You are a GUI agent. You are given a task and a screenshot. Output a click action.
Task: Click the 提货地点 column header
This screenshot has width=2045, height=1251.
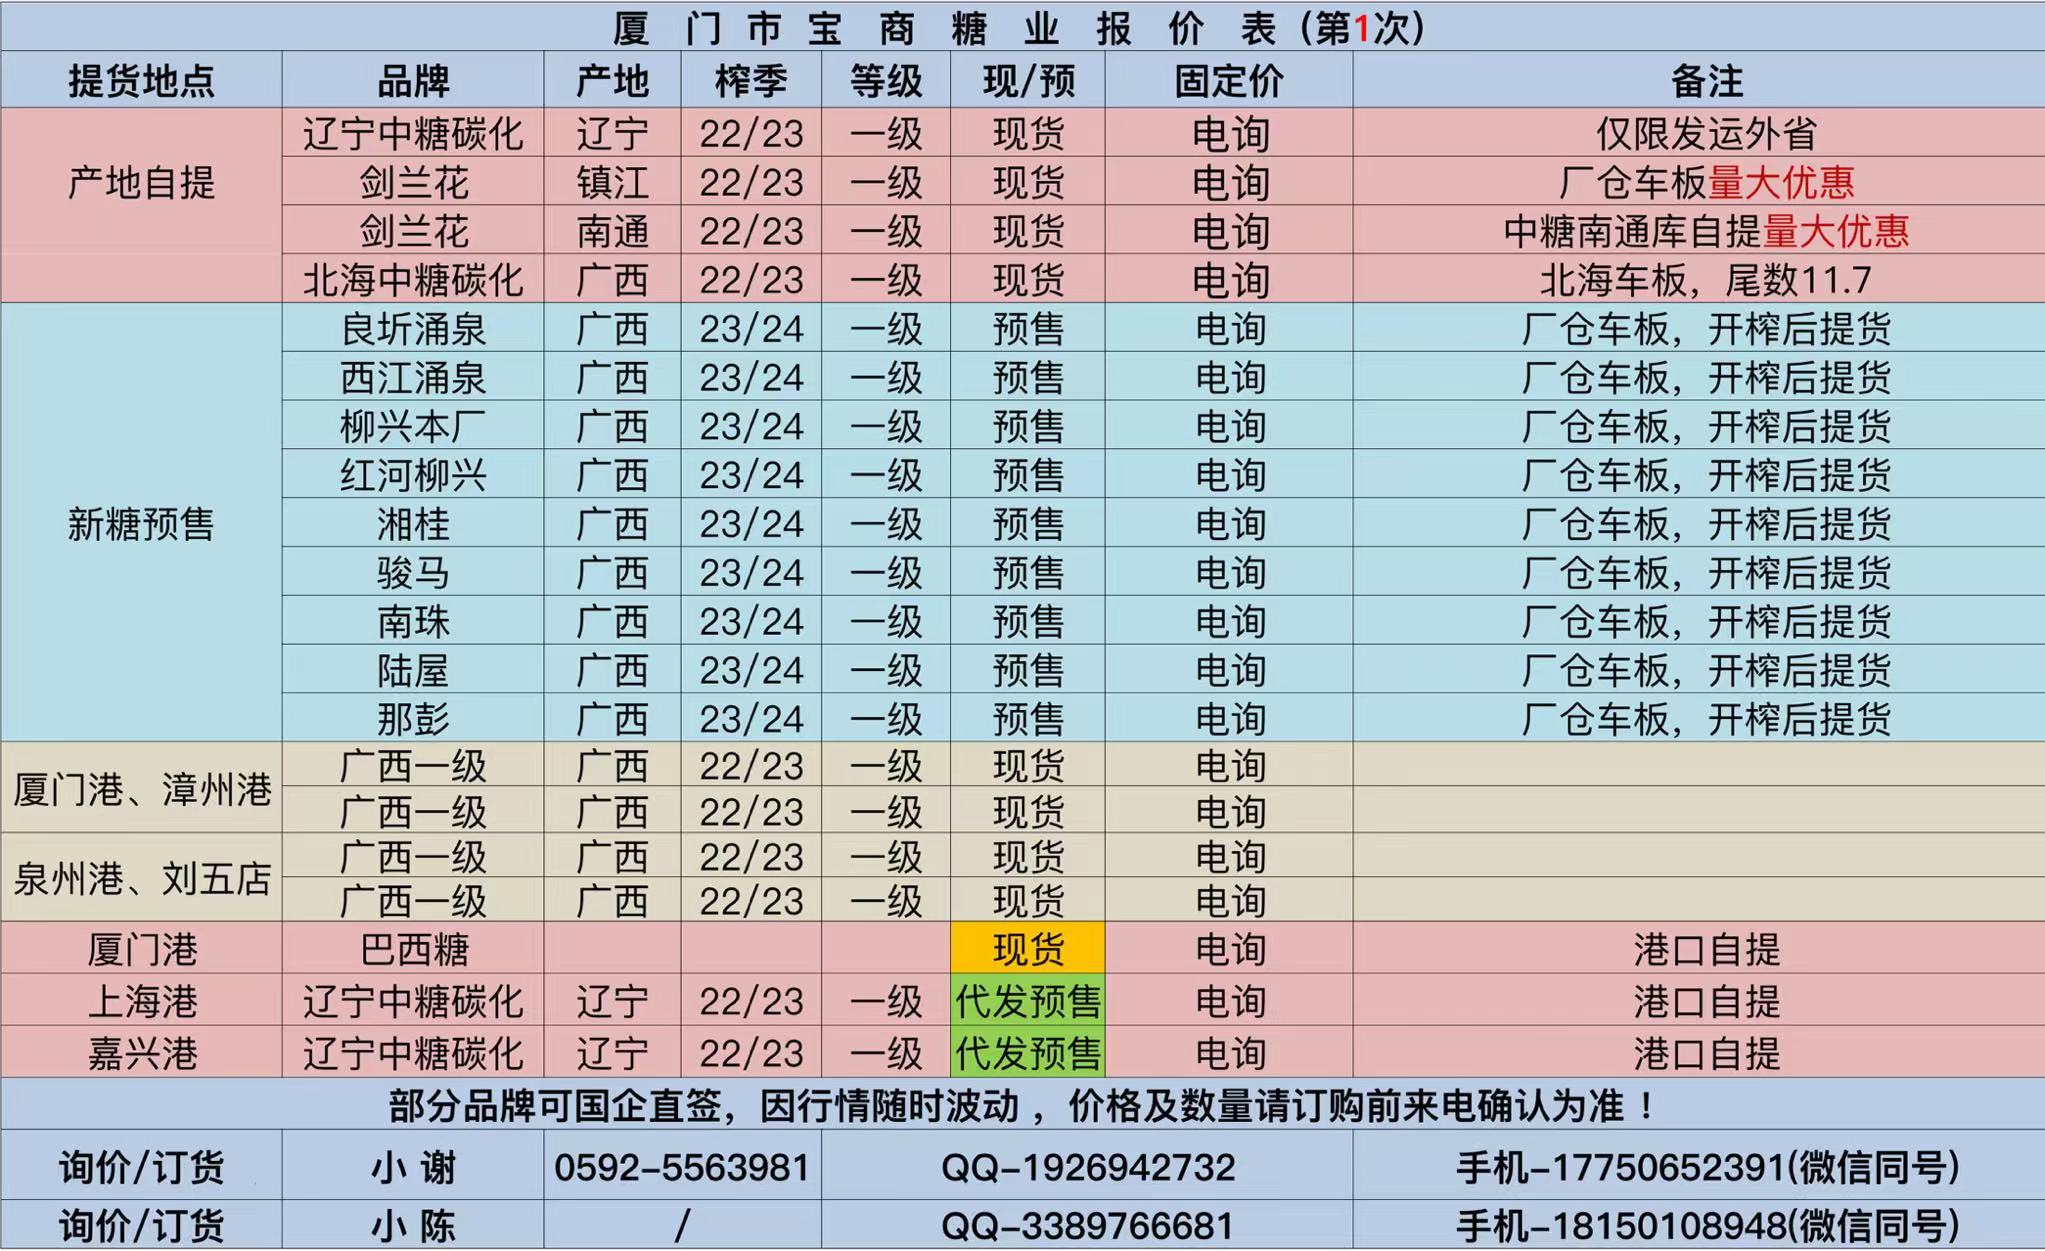point(141,81)
